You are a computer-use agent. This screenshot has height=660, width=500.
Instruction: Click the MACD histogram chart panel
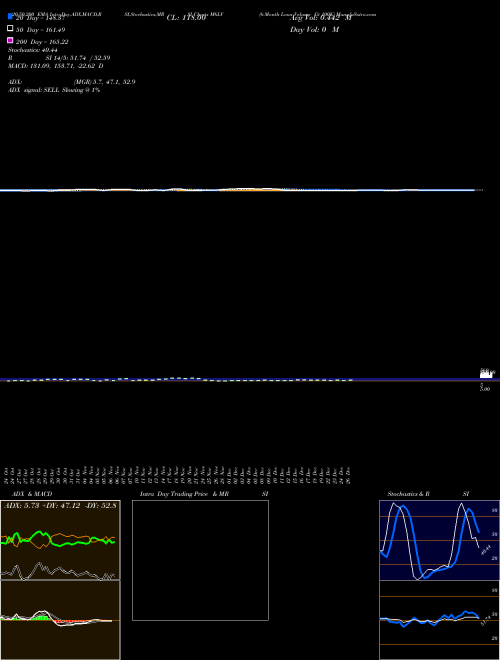click(60, 620)
